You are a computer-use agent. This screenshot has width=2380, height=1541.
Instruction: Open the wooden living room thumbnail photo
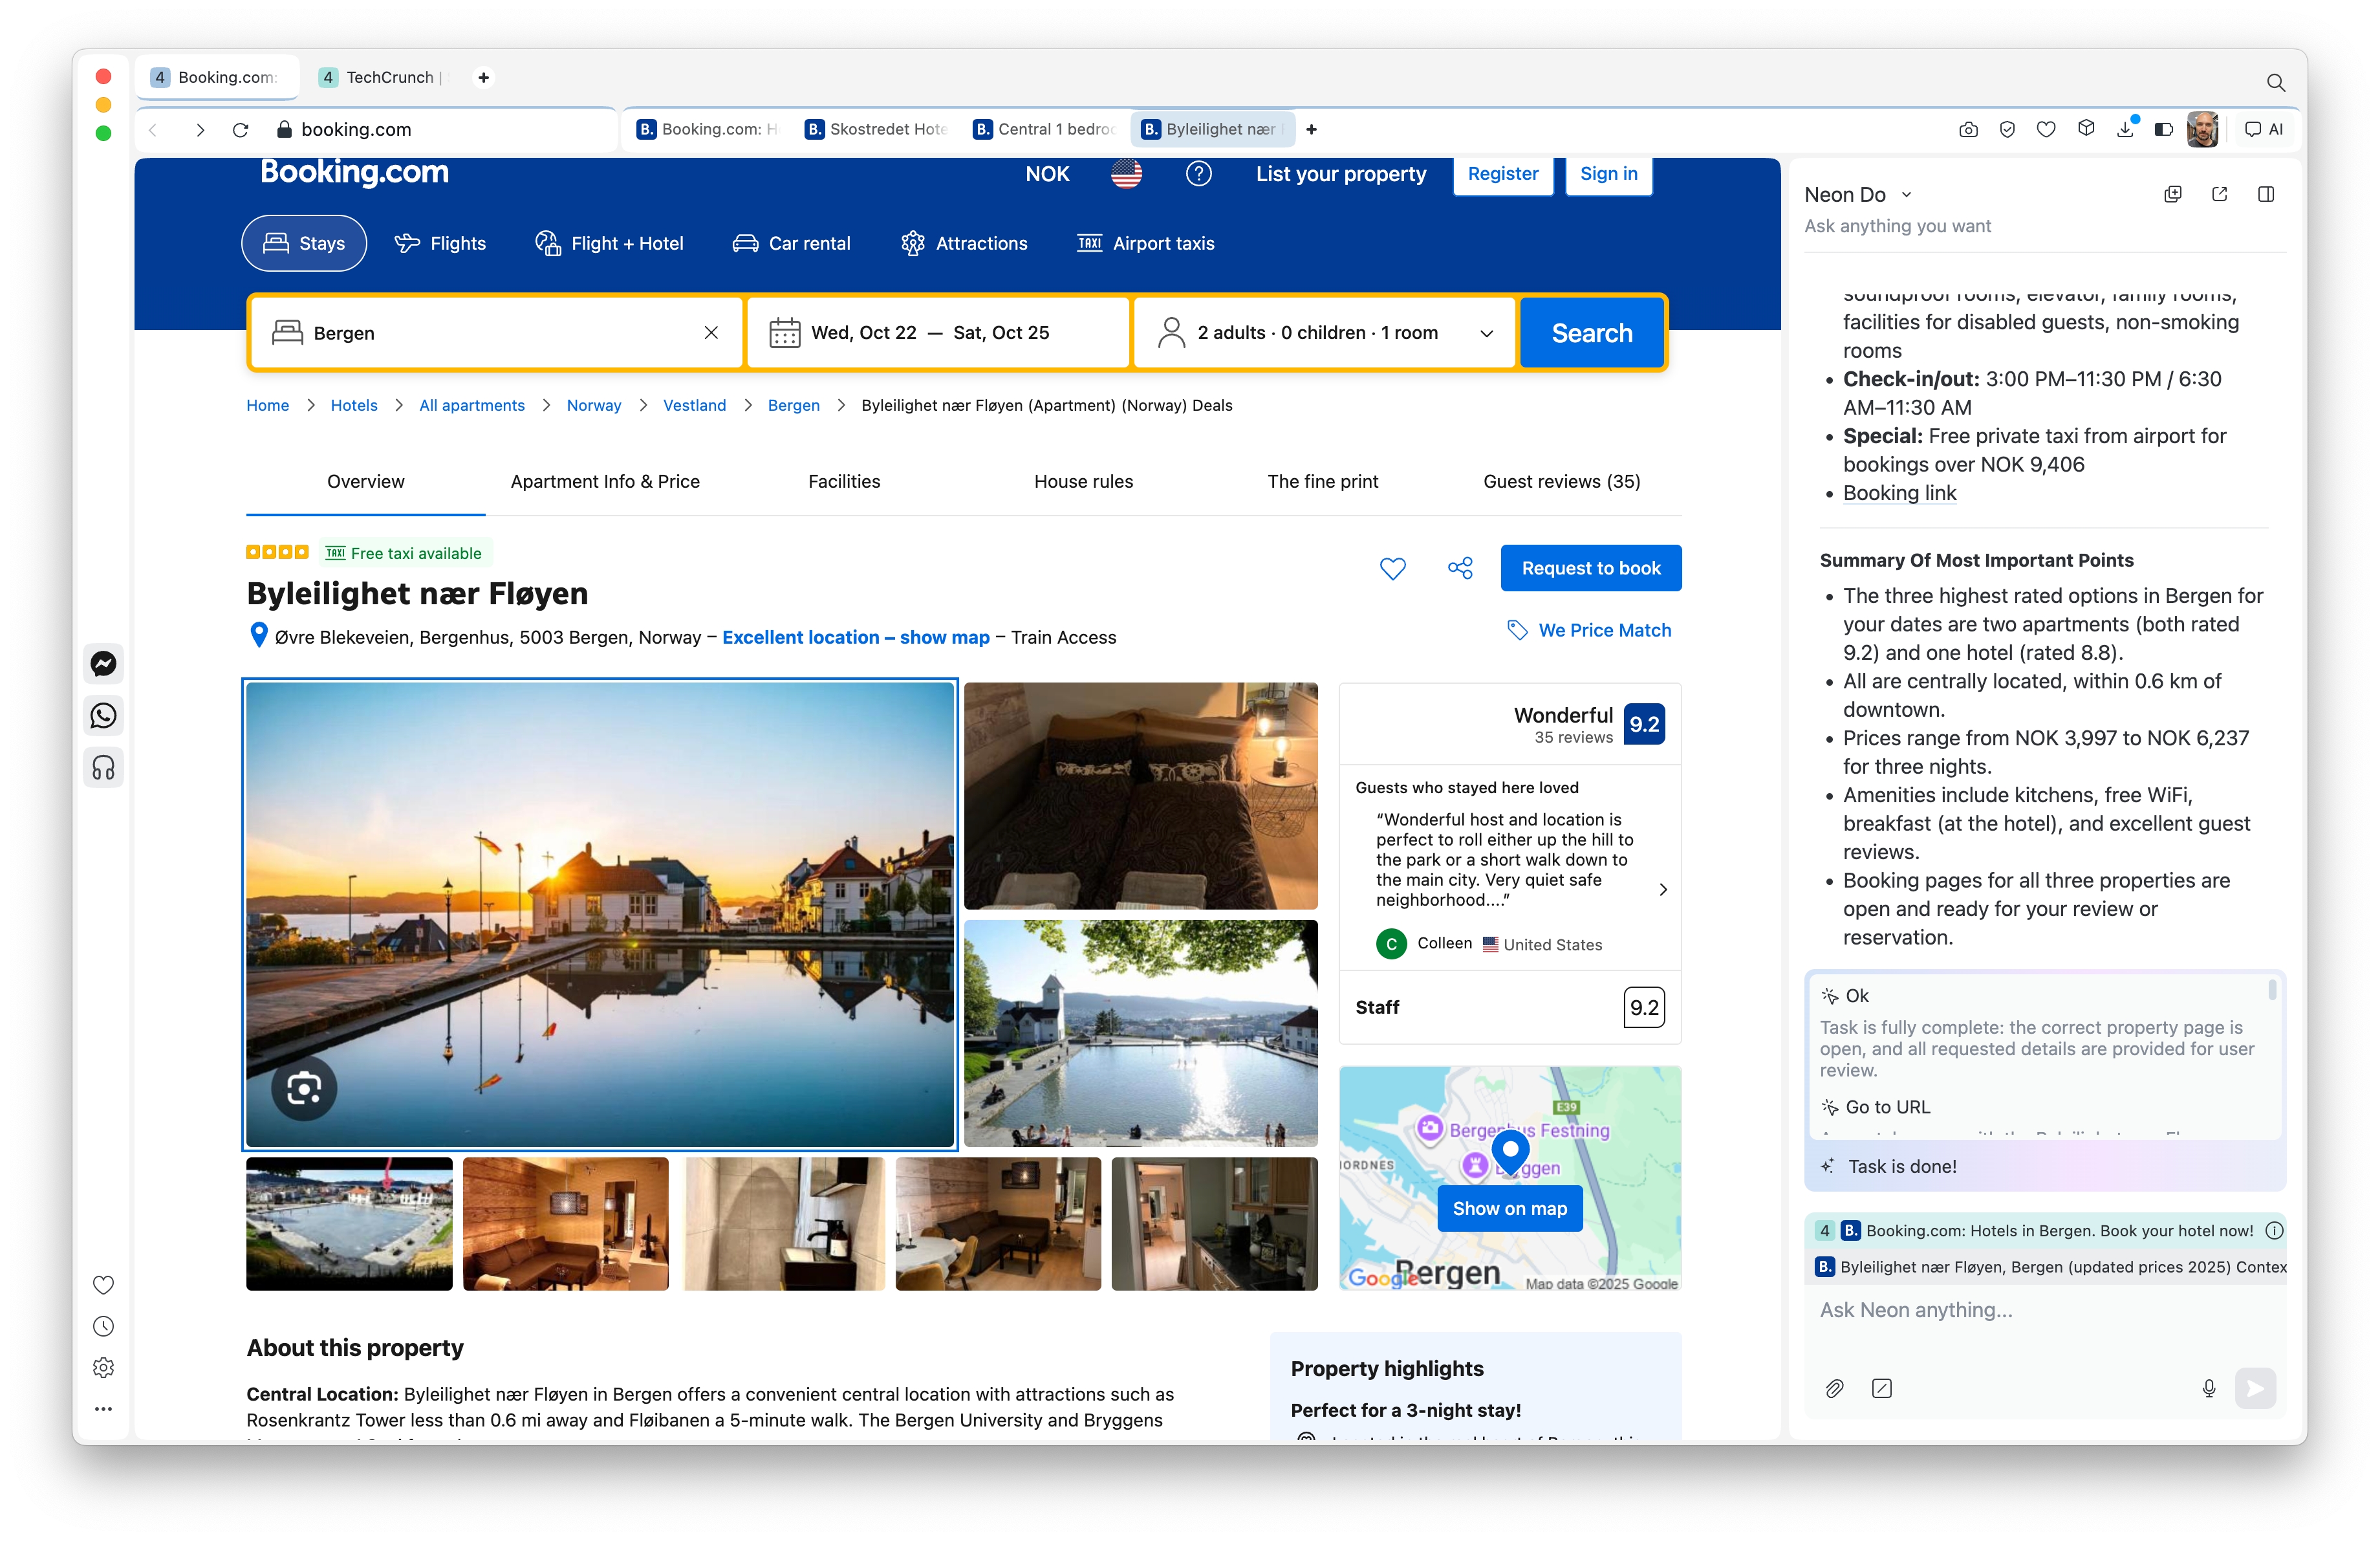coord(565,1224)
